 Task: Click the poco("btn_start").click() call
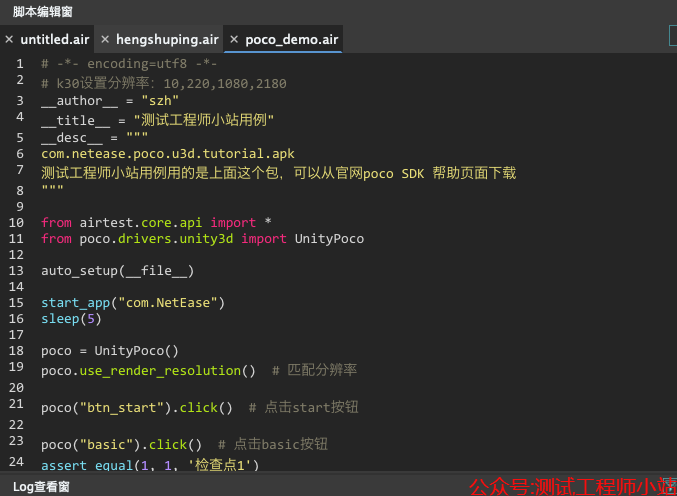pos(136,408)
